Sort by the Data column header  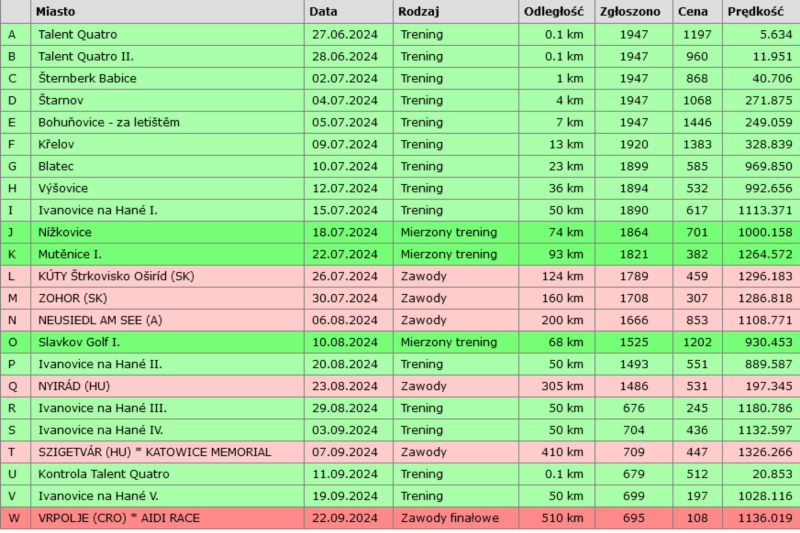tap(323, 12)
